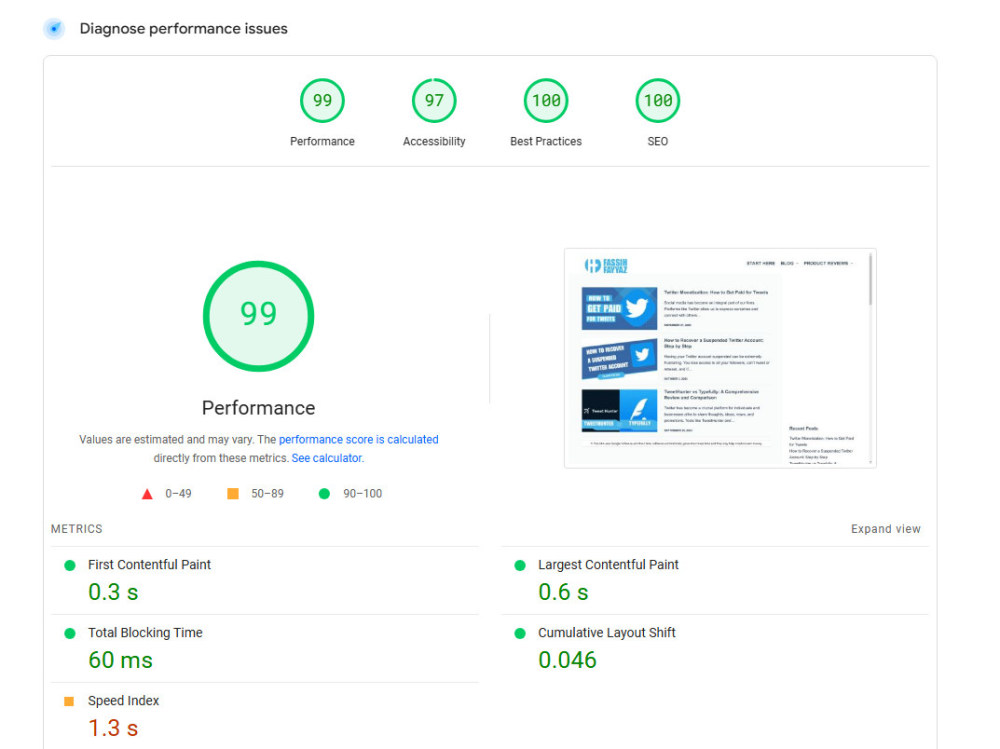1000x749 pixels.
Task: Click green status dot for Total Blocking Time
Action: click(x=70, y=634)
